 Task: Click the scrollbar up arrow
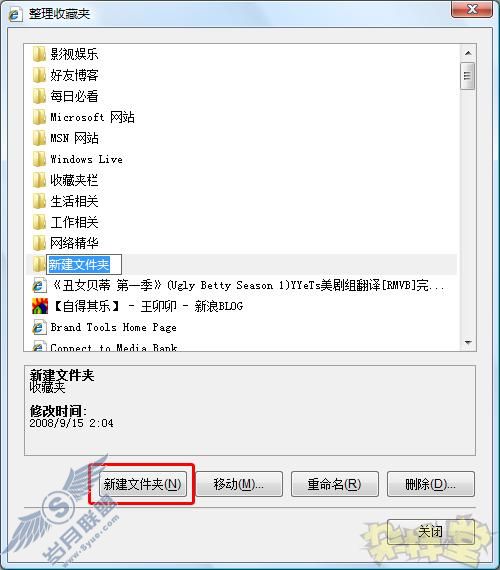click(468, 53)
